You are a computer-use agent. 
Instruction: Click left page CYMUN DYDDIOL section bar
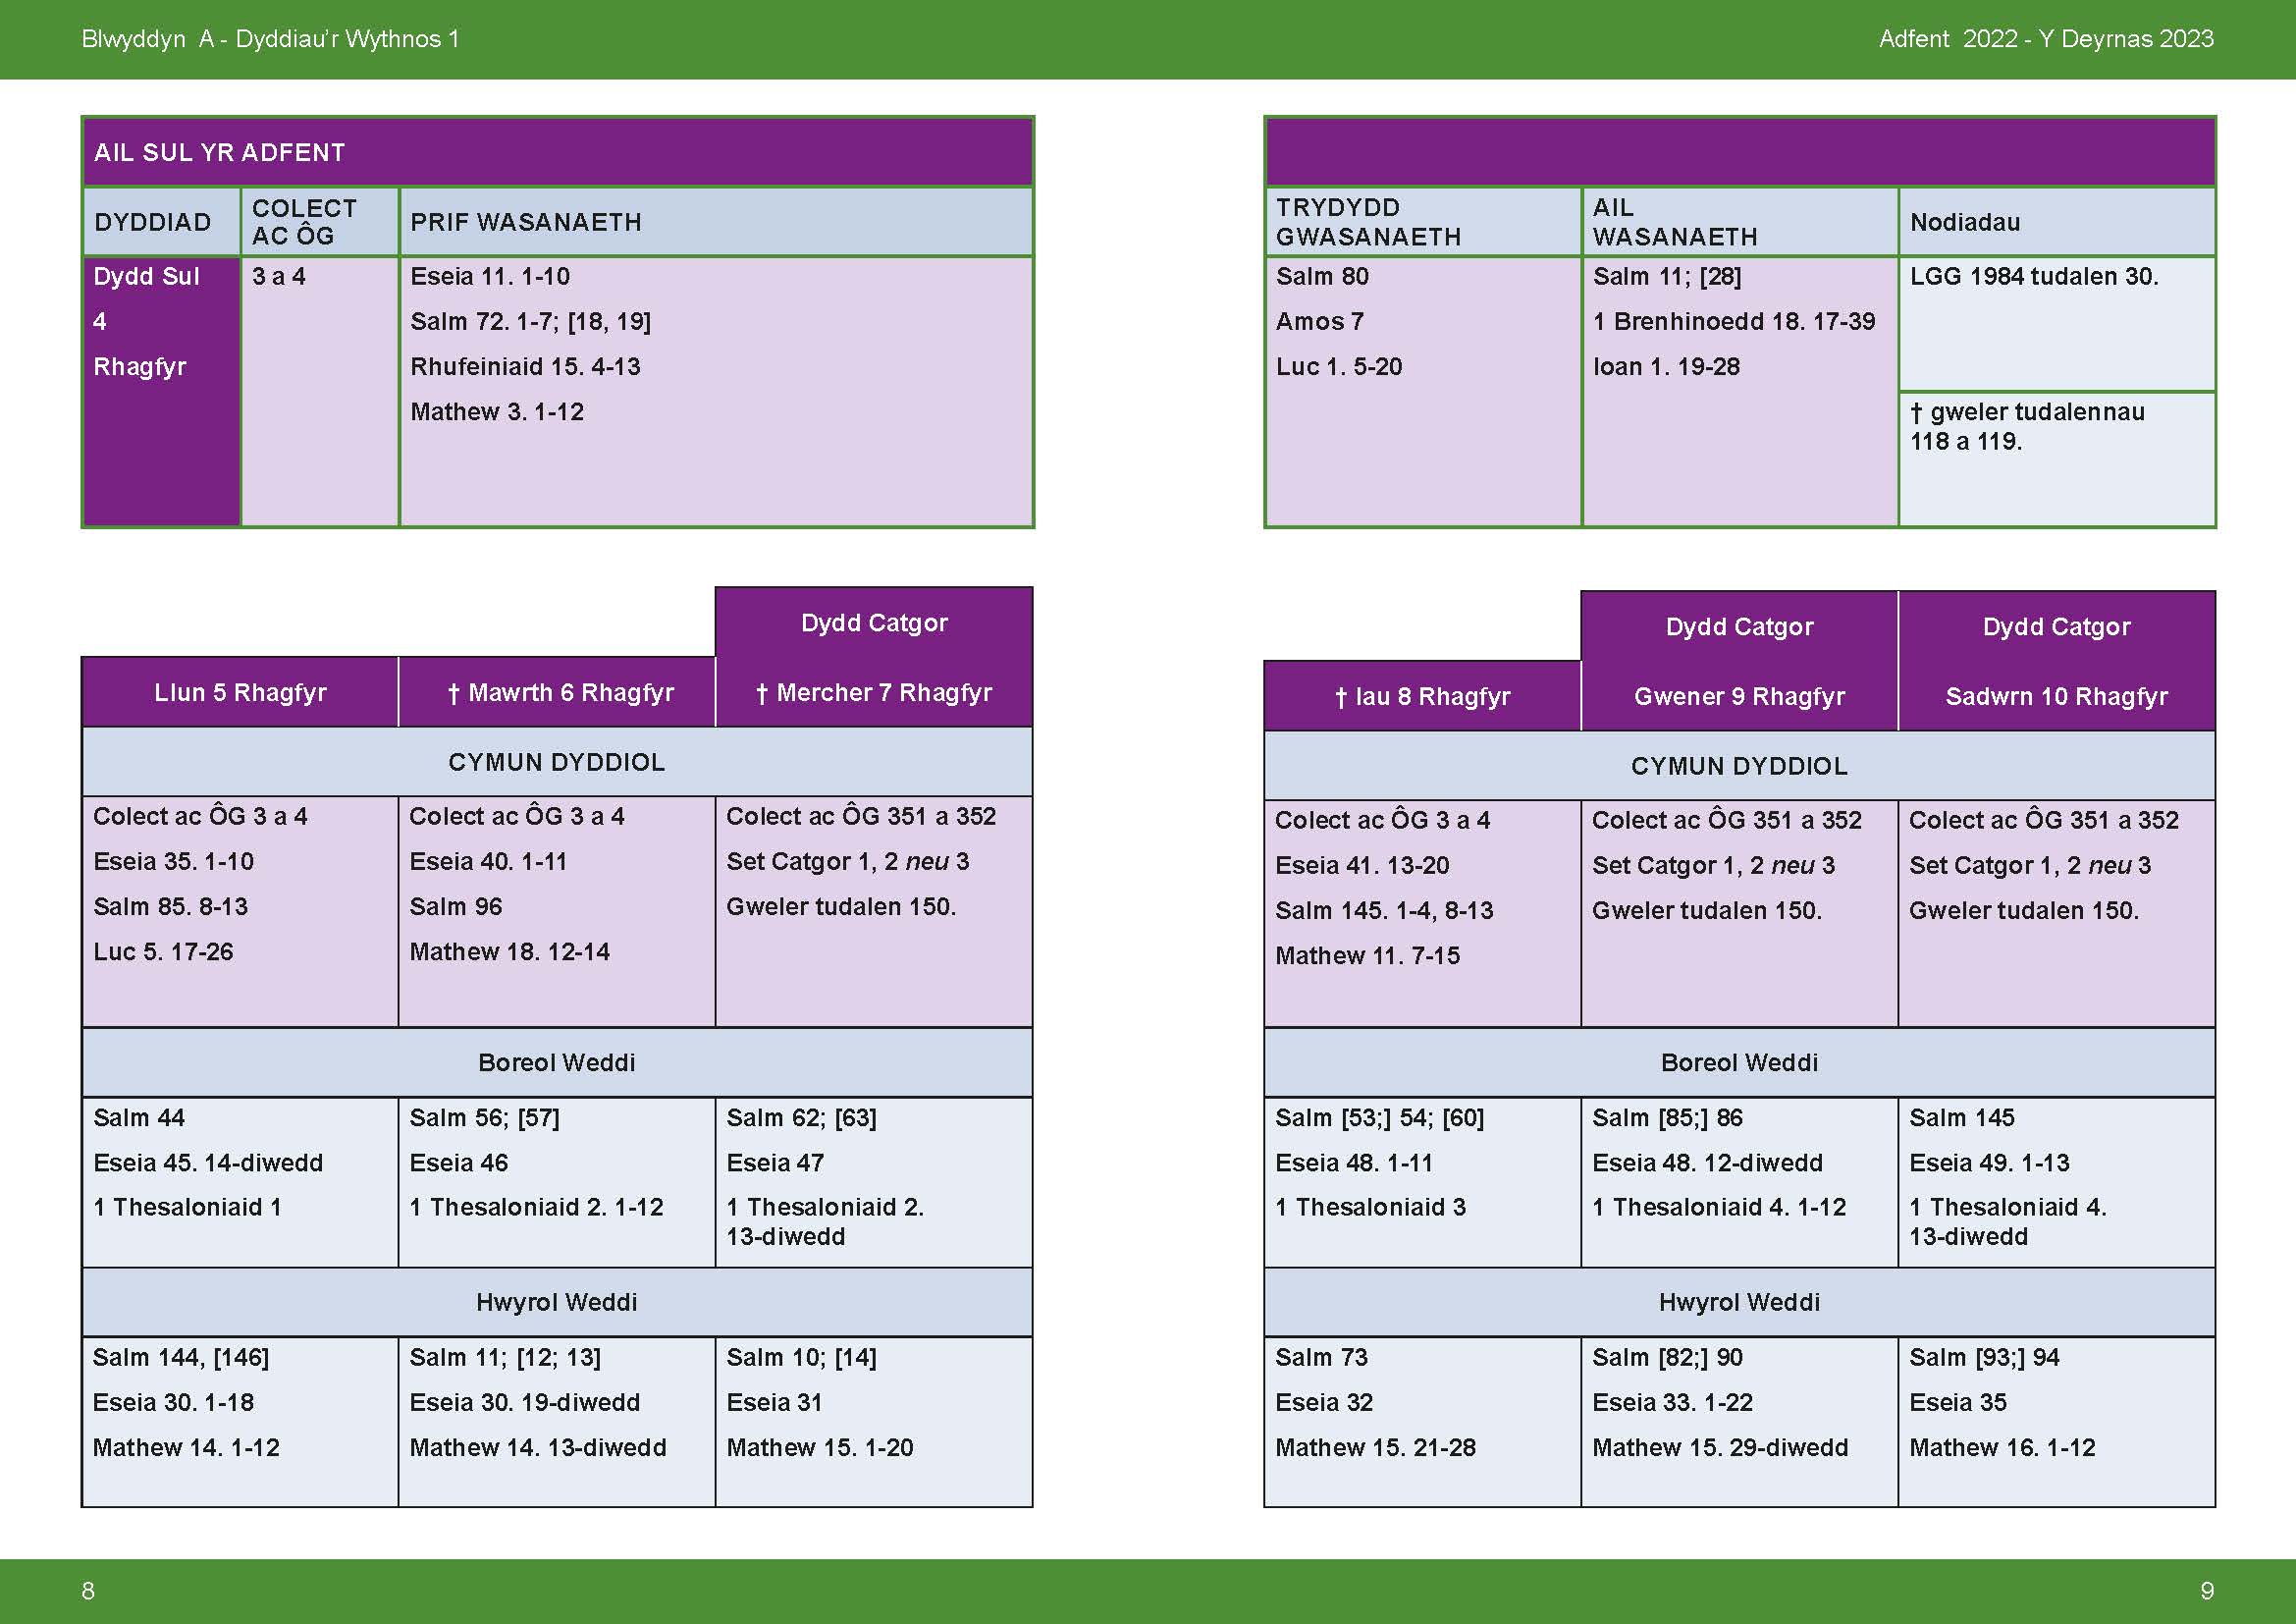coord(556,762)
